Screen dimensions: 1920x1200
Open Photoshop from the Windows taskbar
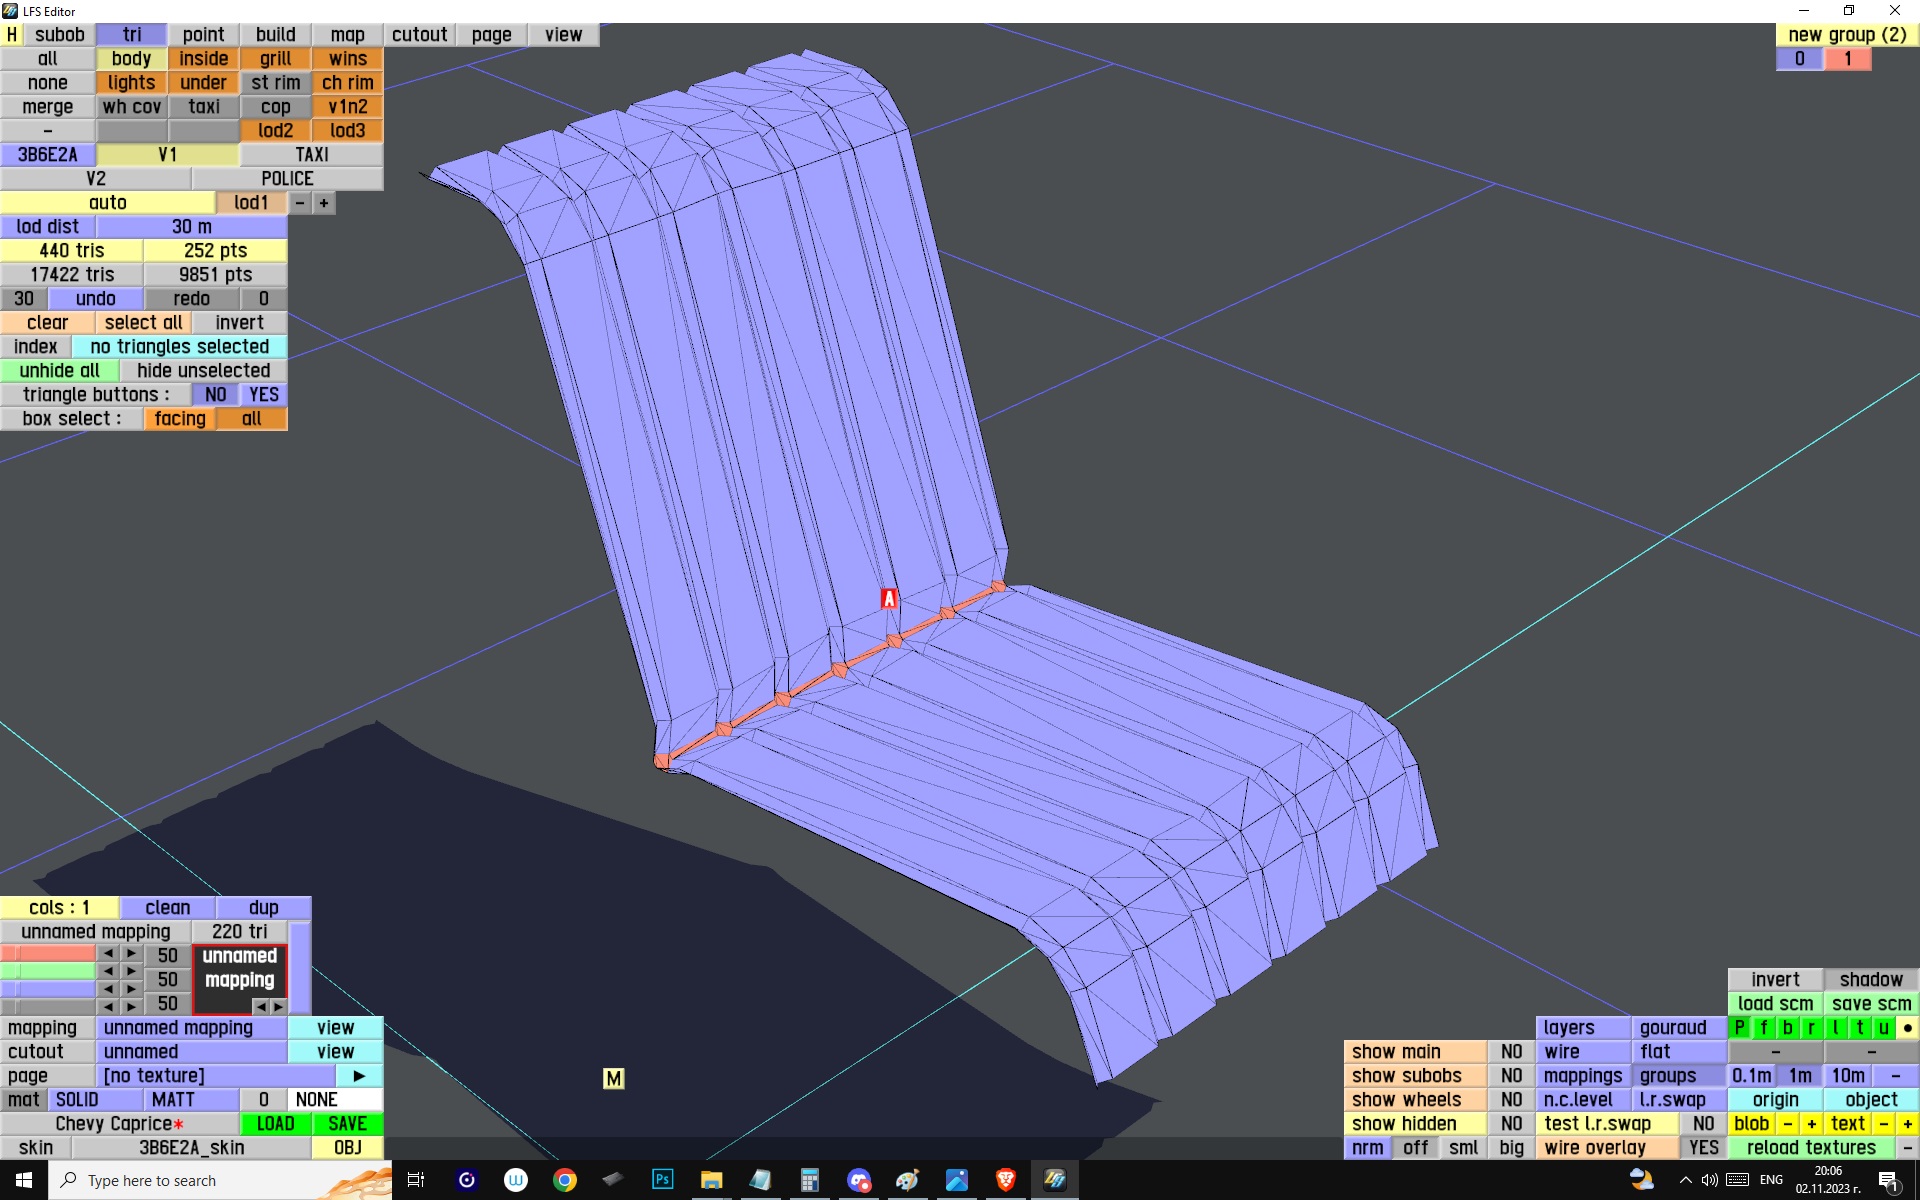click(662, 1180)
